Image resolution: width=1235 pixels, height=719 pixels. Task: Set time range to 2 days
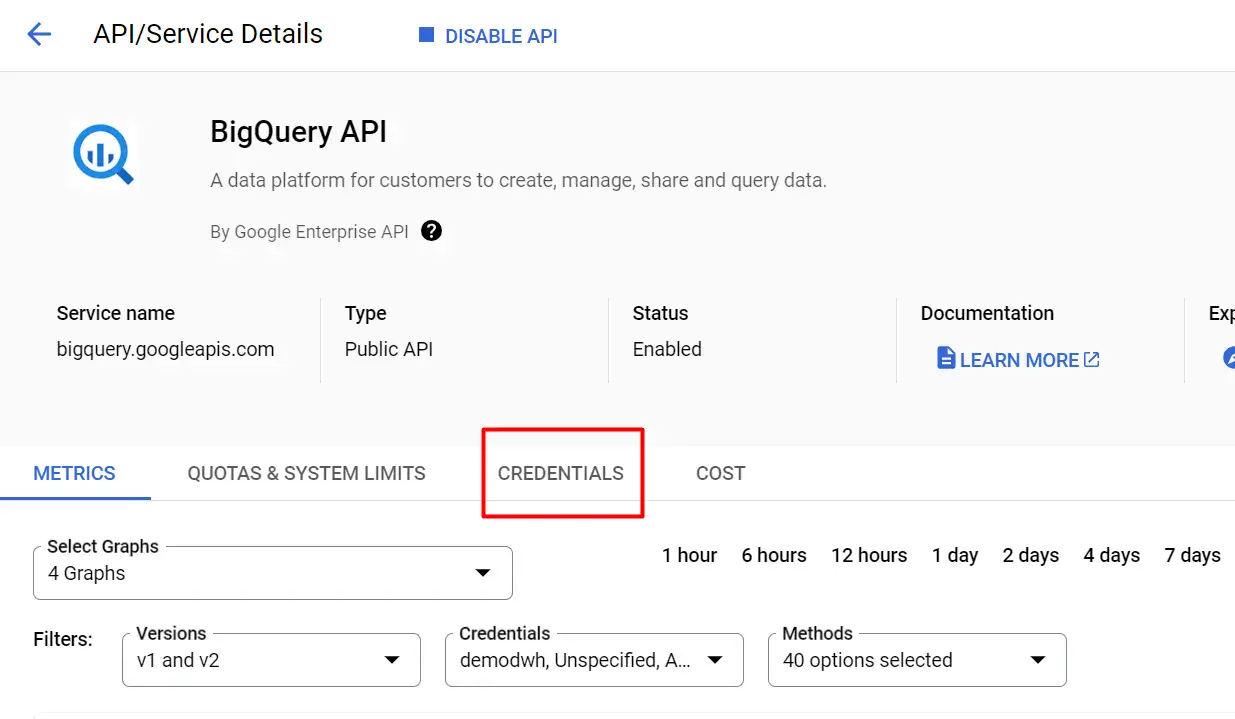pyautogui.click(x=1031, y=555)
